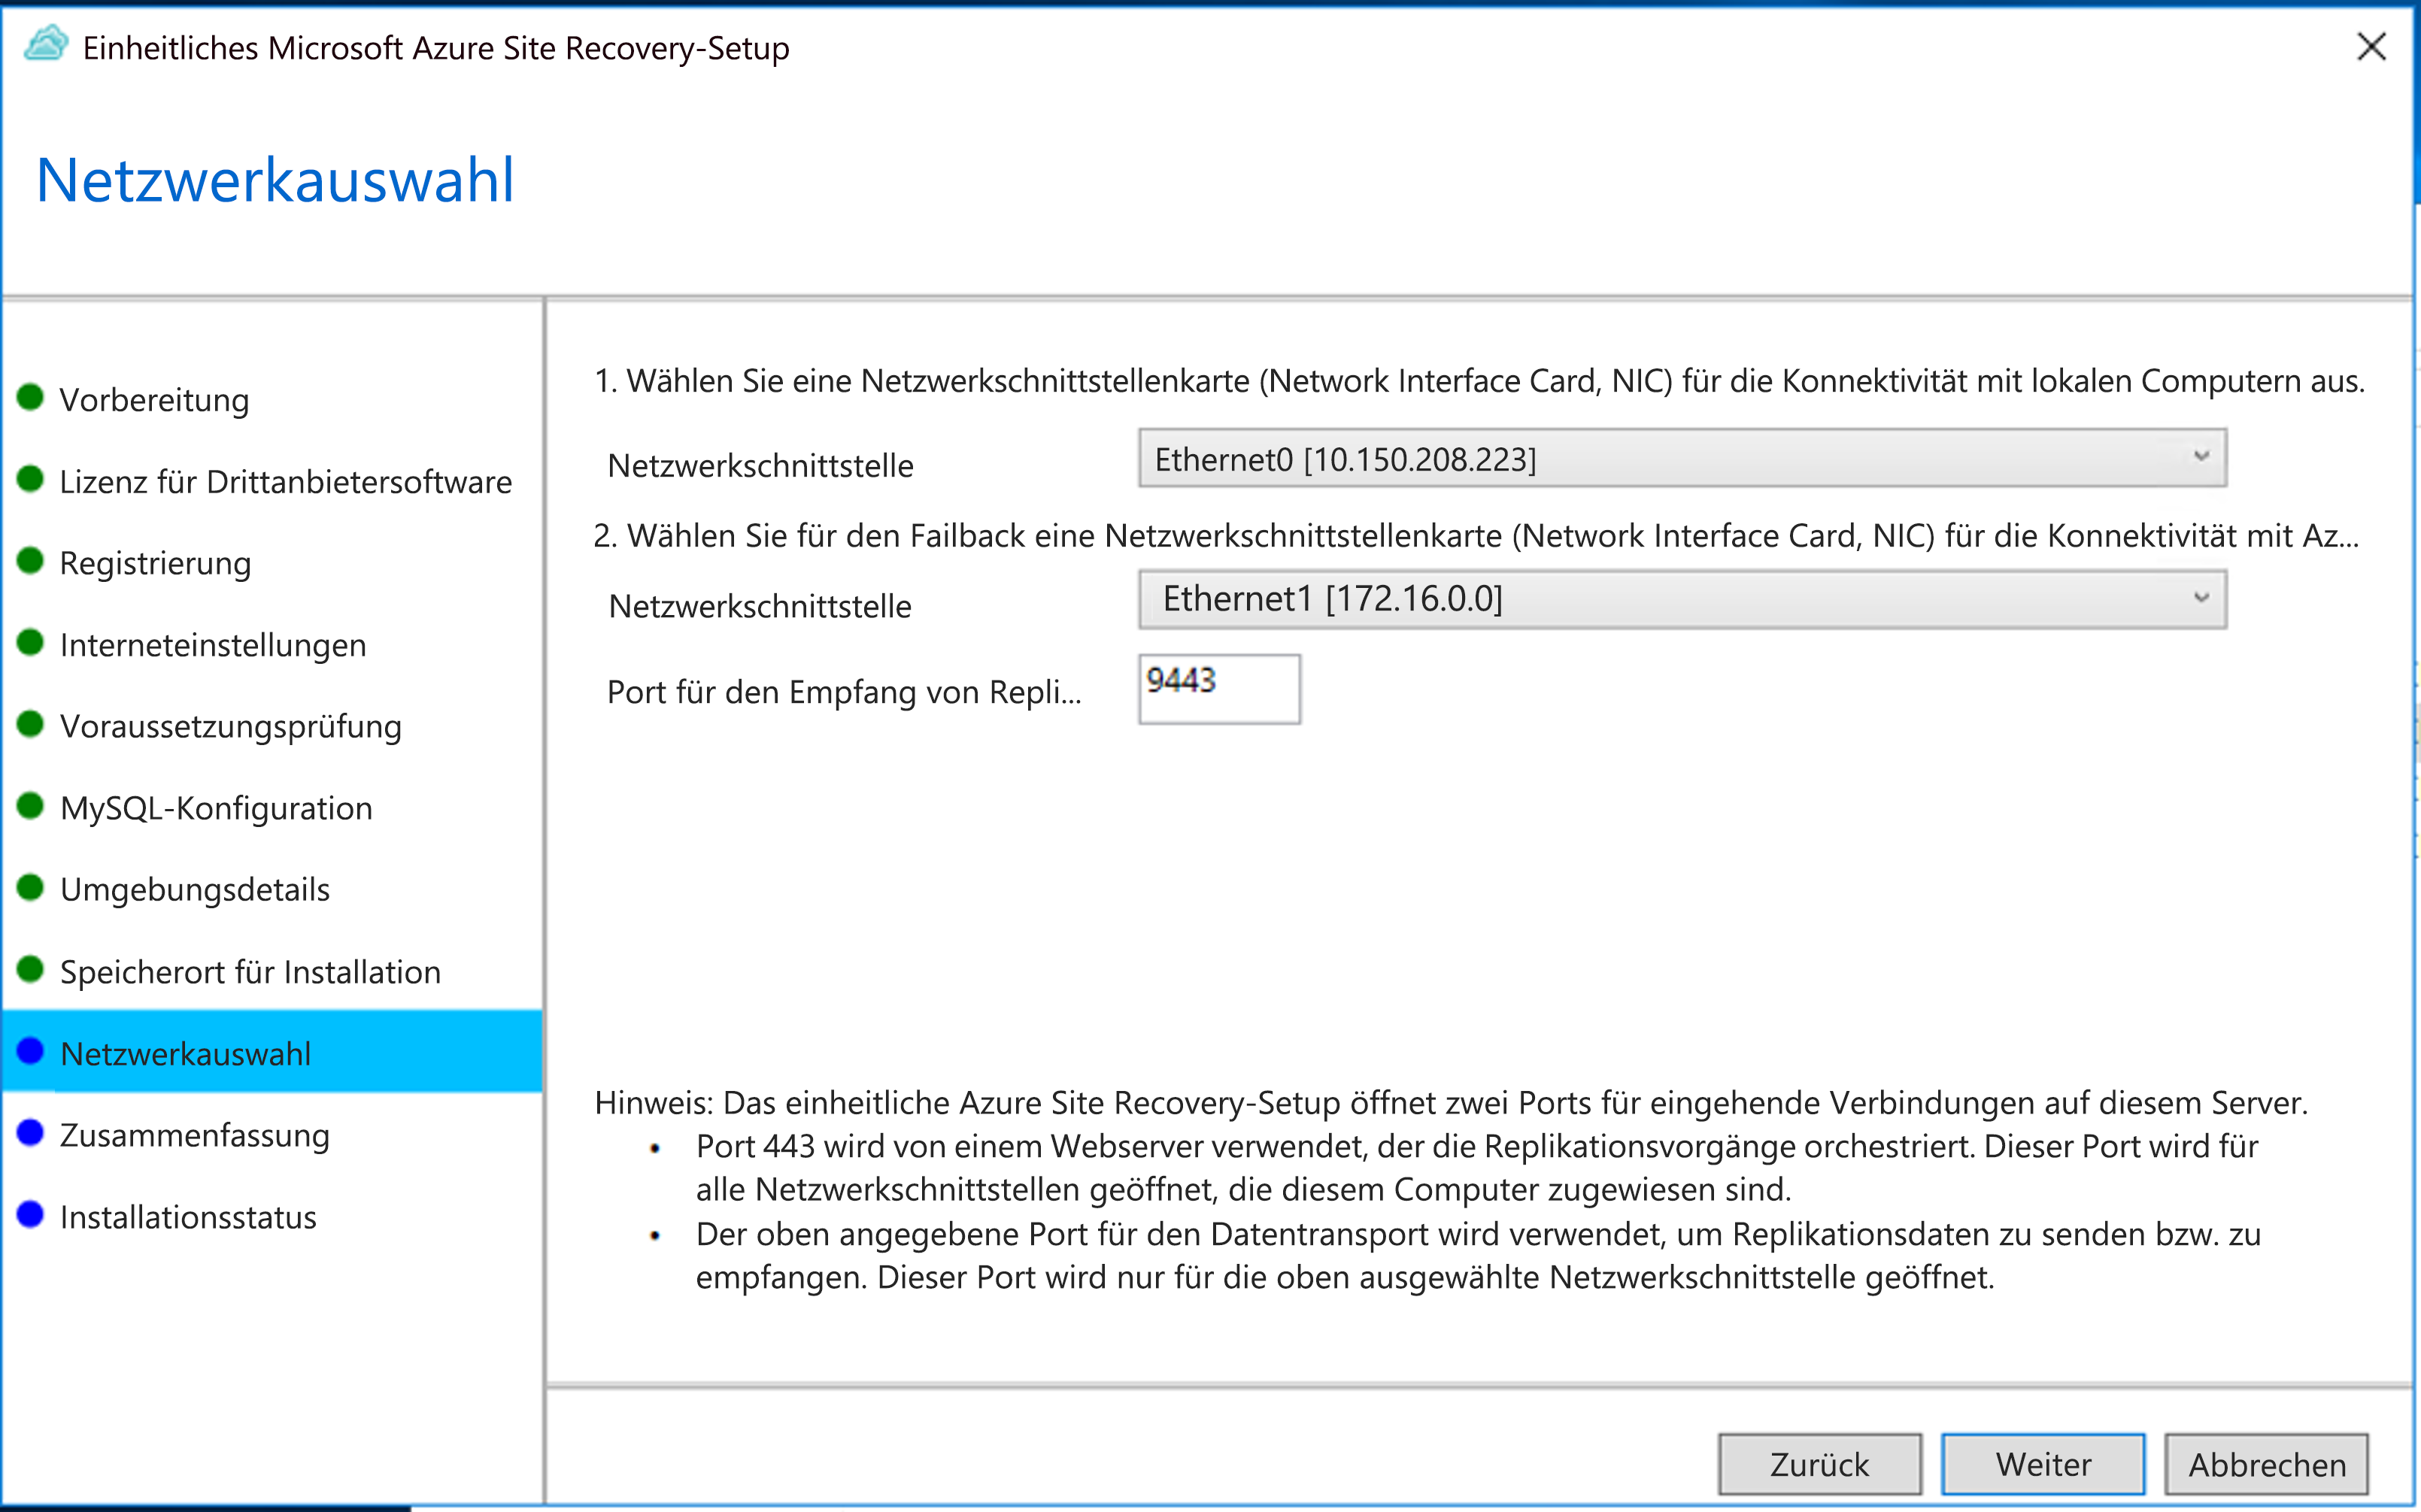Go to the Registrierung step
Screen dimensions: 2421x1512
(155, 563)
